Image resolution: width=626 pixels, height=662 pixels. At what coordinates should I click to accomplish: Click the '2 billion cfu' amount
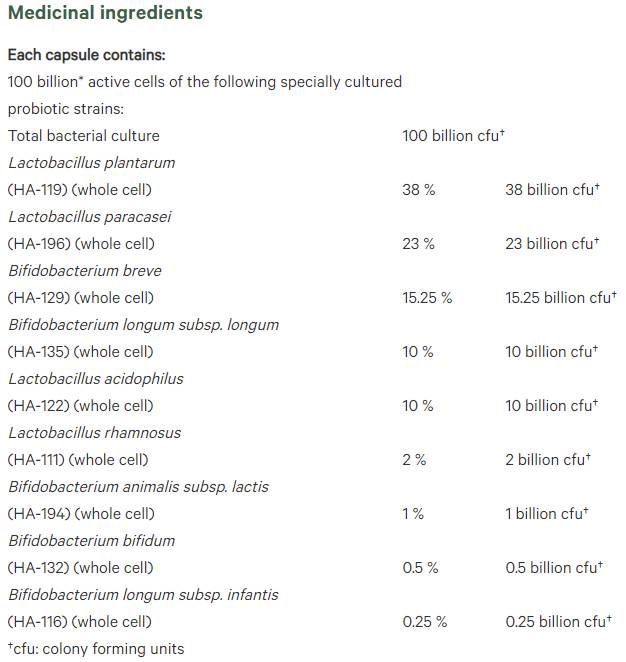click(x=548, y=459)
